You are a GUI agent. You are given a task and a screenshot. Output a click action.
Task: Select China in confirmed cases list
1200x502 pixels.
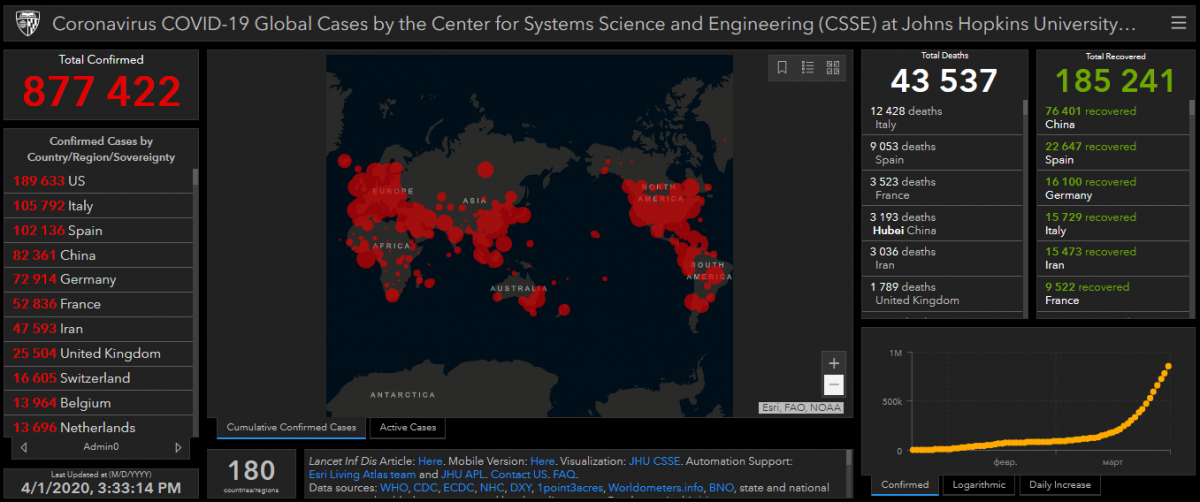click(x=98, y=255)
